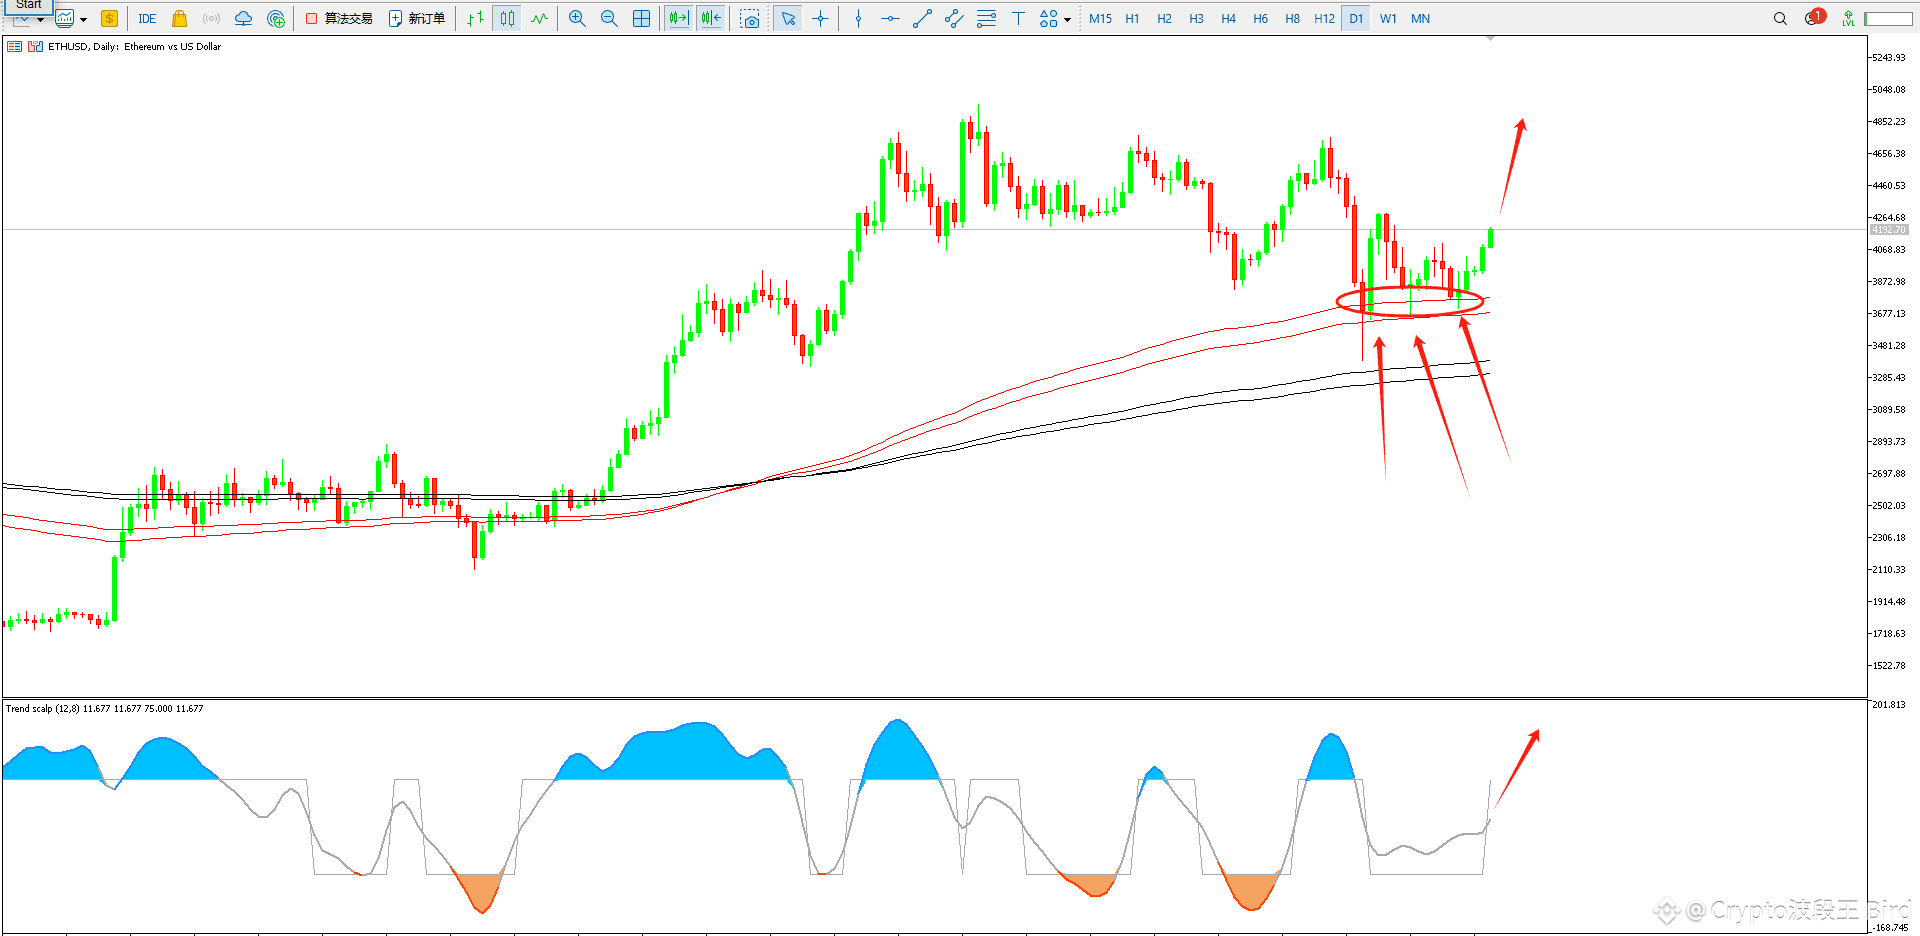1920x936 pixels.
Task: Switch to H1 timeframe
Action: point(1132,19)
